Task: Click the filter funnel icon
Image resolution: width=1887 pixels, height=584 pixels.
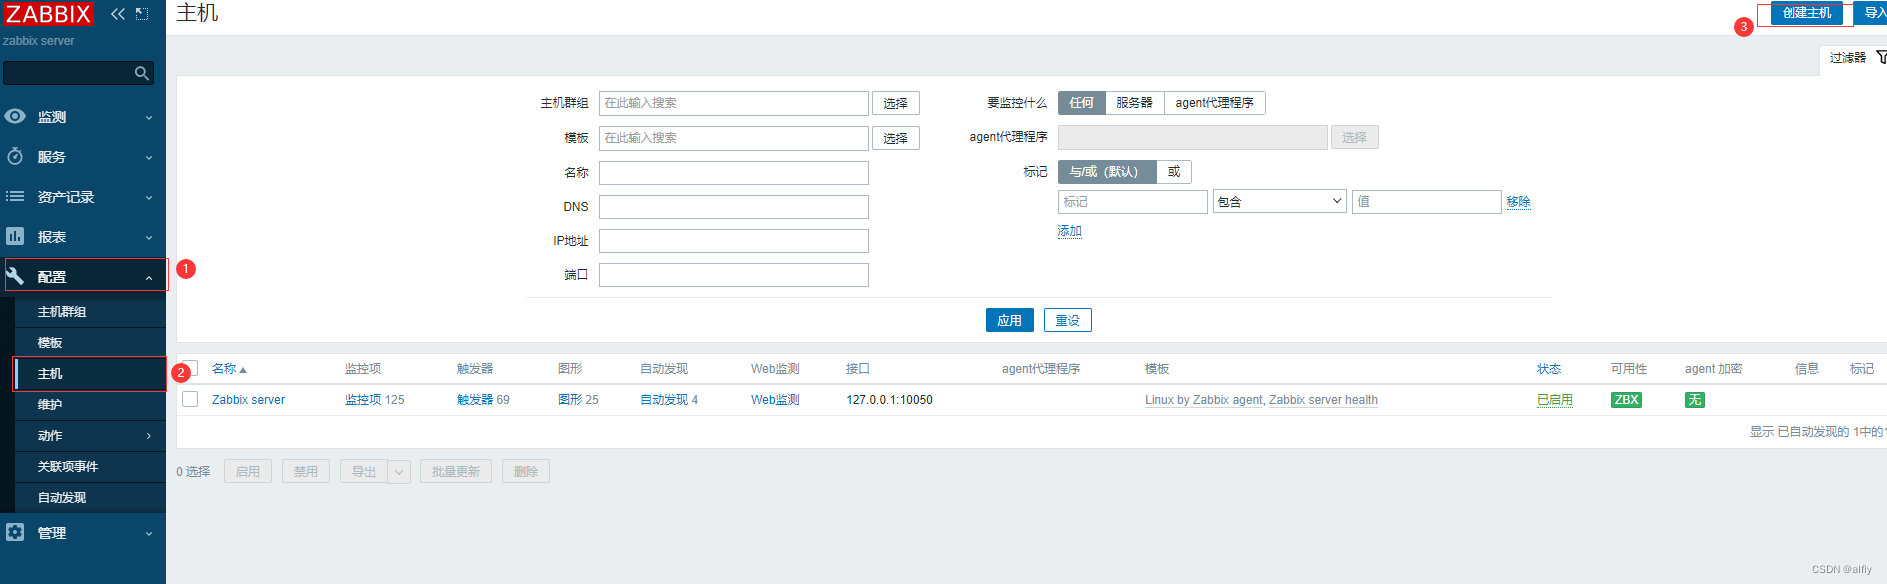Action: click(1880, 57)
